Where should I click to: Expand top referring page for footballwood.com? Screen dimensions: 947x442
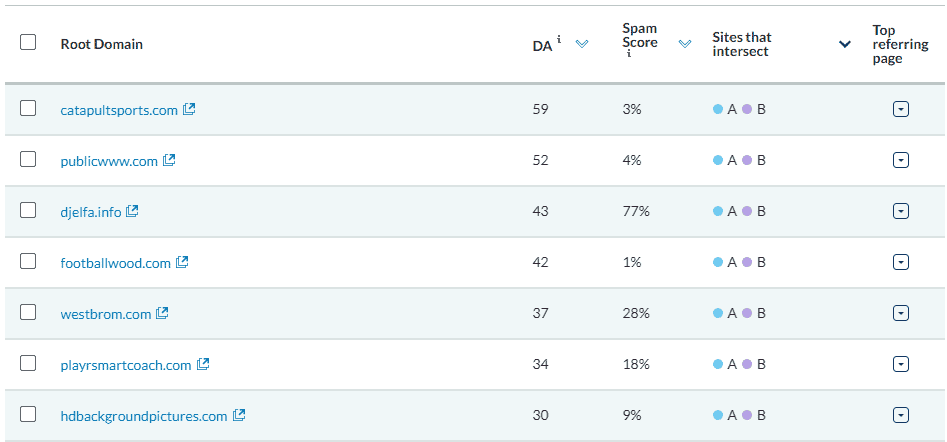pyautogui.click(x=900, y=262)
